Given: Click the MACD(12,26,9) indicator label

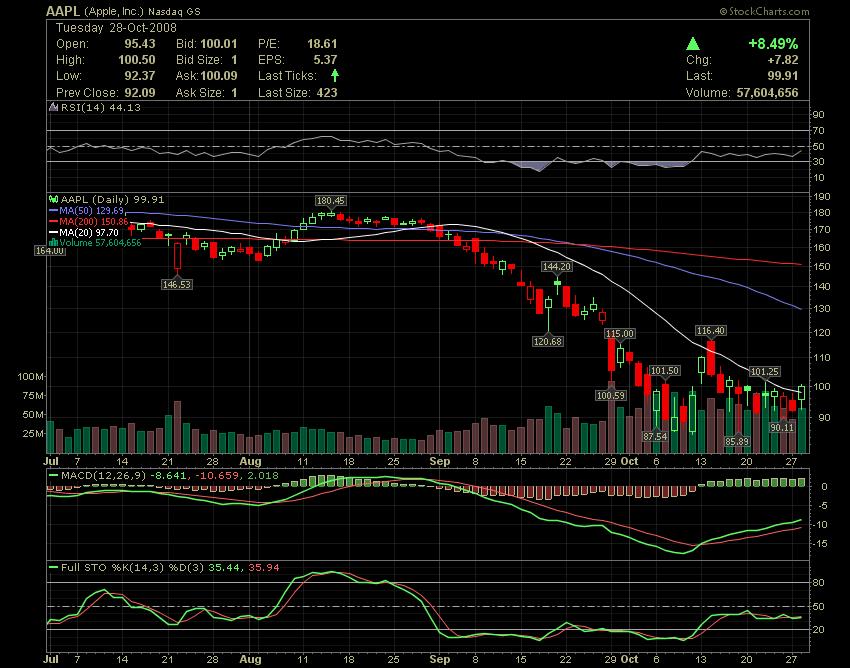Looking at the screenshot, I should (104, 476).
